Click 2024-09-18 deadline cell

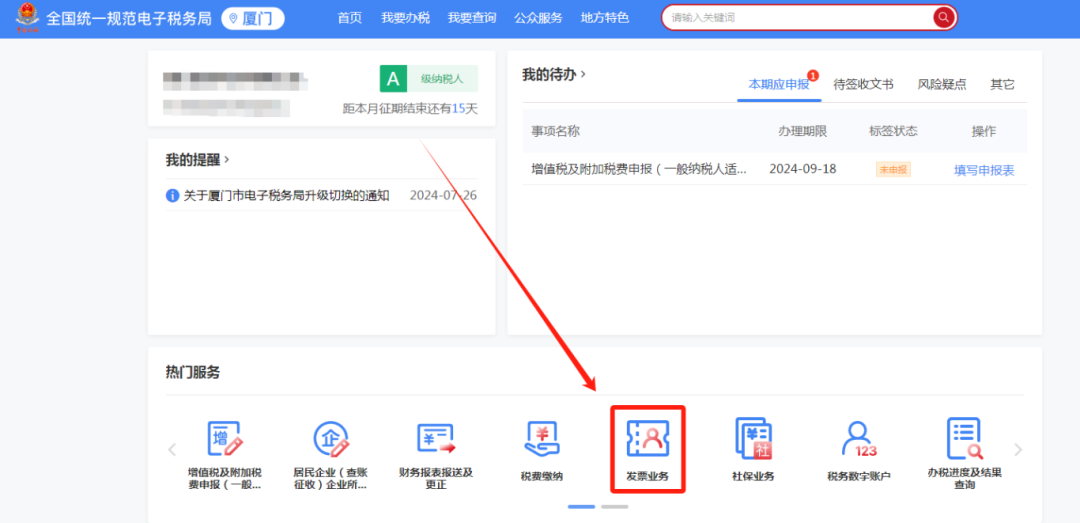(x=803, y=169)
